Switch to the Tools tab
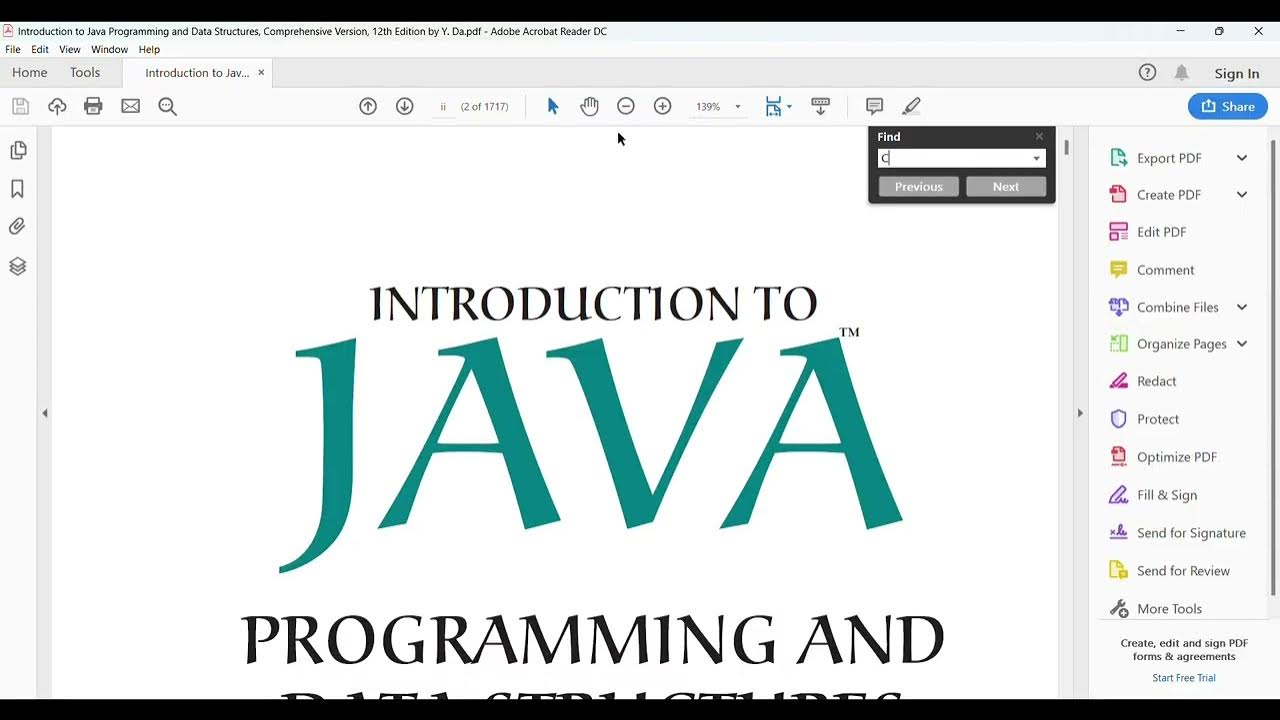1280x720 pixels. [x=85, y=72]
